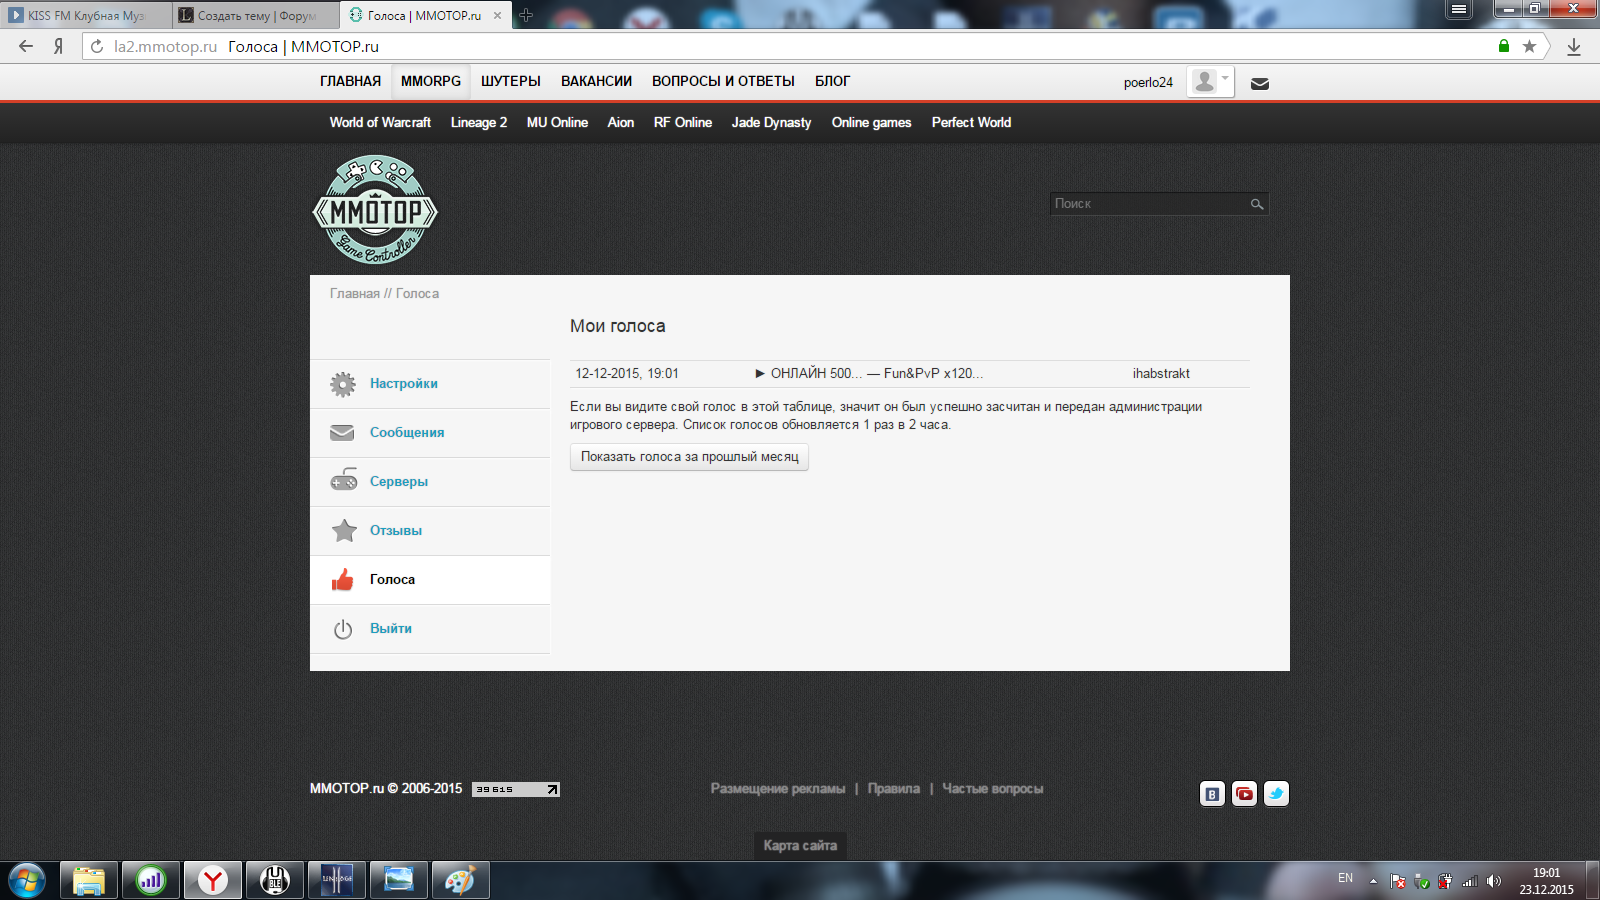Open the VK social icon in footer
This screenshot has height=900, width=1600.
click(1212, 794)
